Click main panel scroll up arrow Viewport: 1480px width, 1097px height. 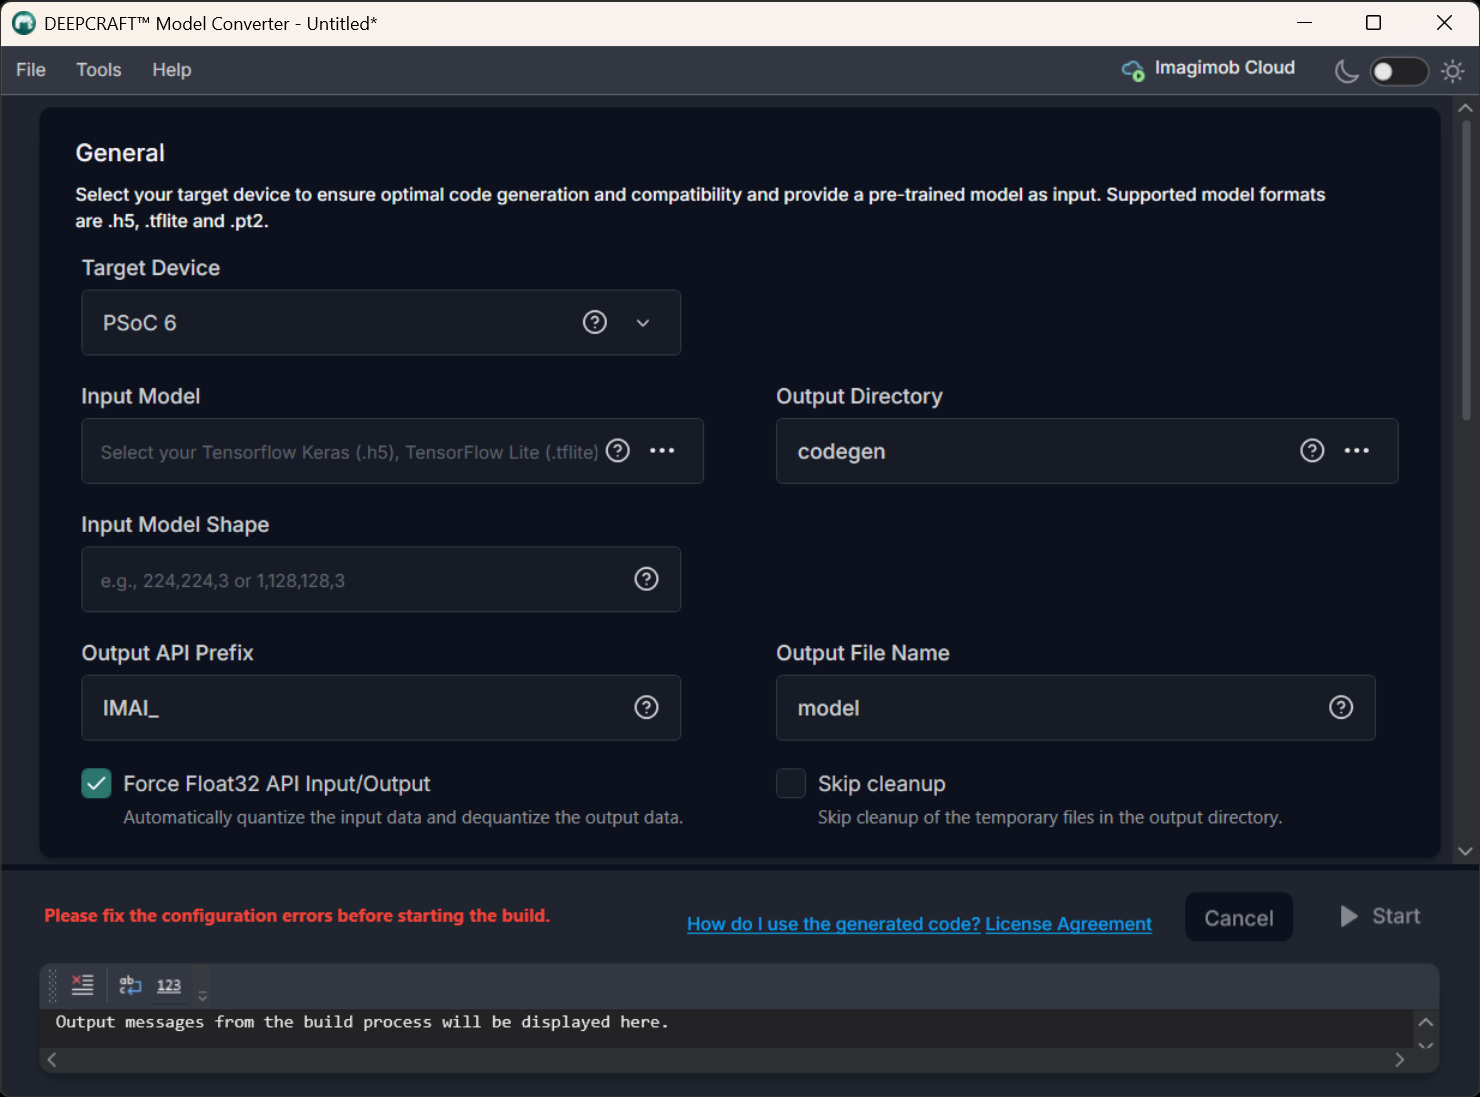click(x=1465, y=107)
